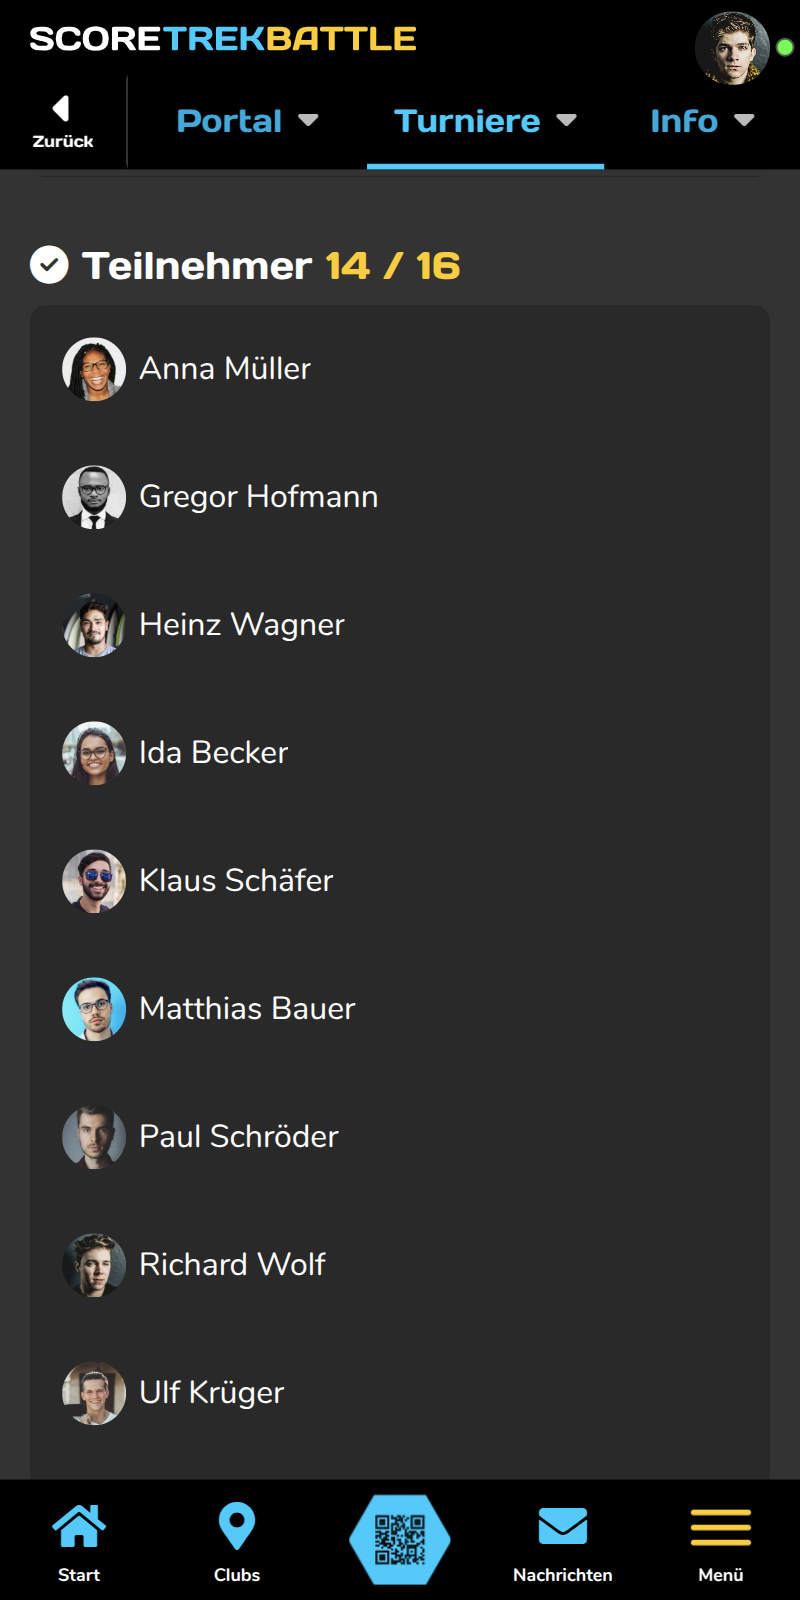Click the Teilnehmer checkmark icon

(x=49, y=265)
